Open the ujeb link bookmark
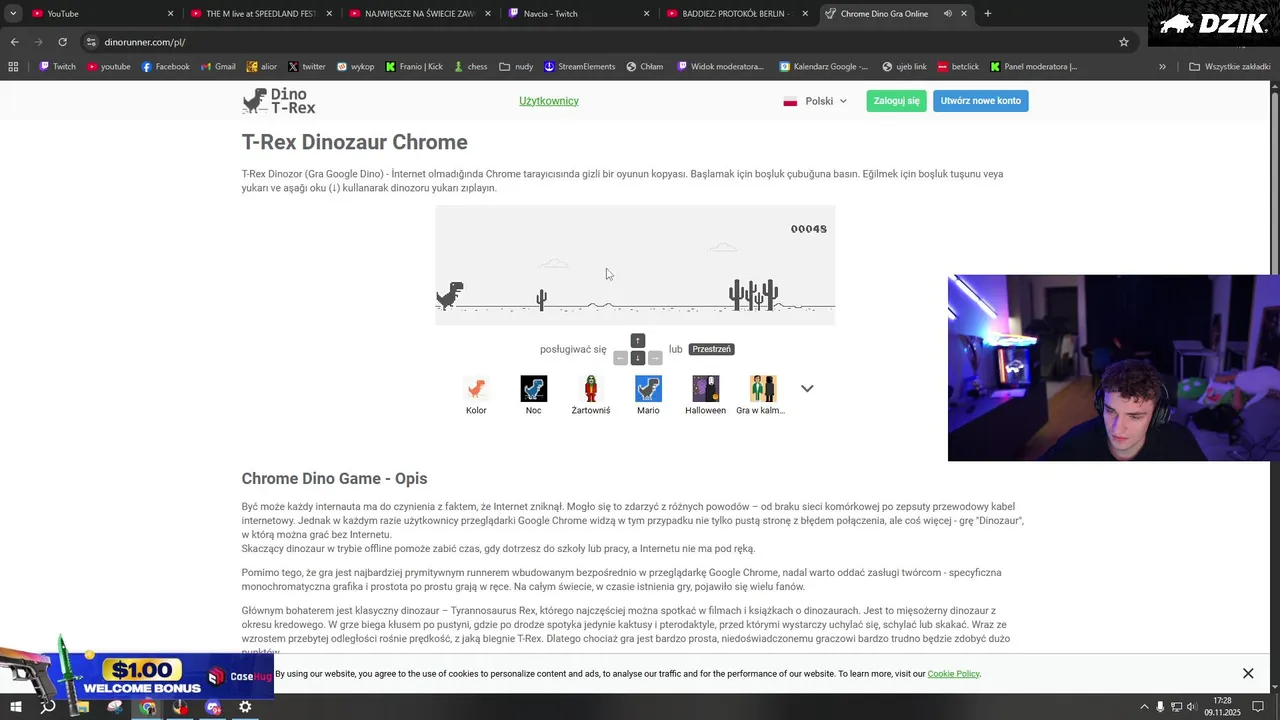This screenshot has width=1280, height=720. click(x=905, y=67)
